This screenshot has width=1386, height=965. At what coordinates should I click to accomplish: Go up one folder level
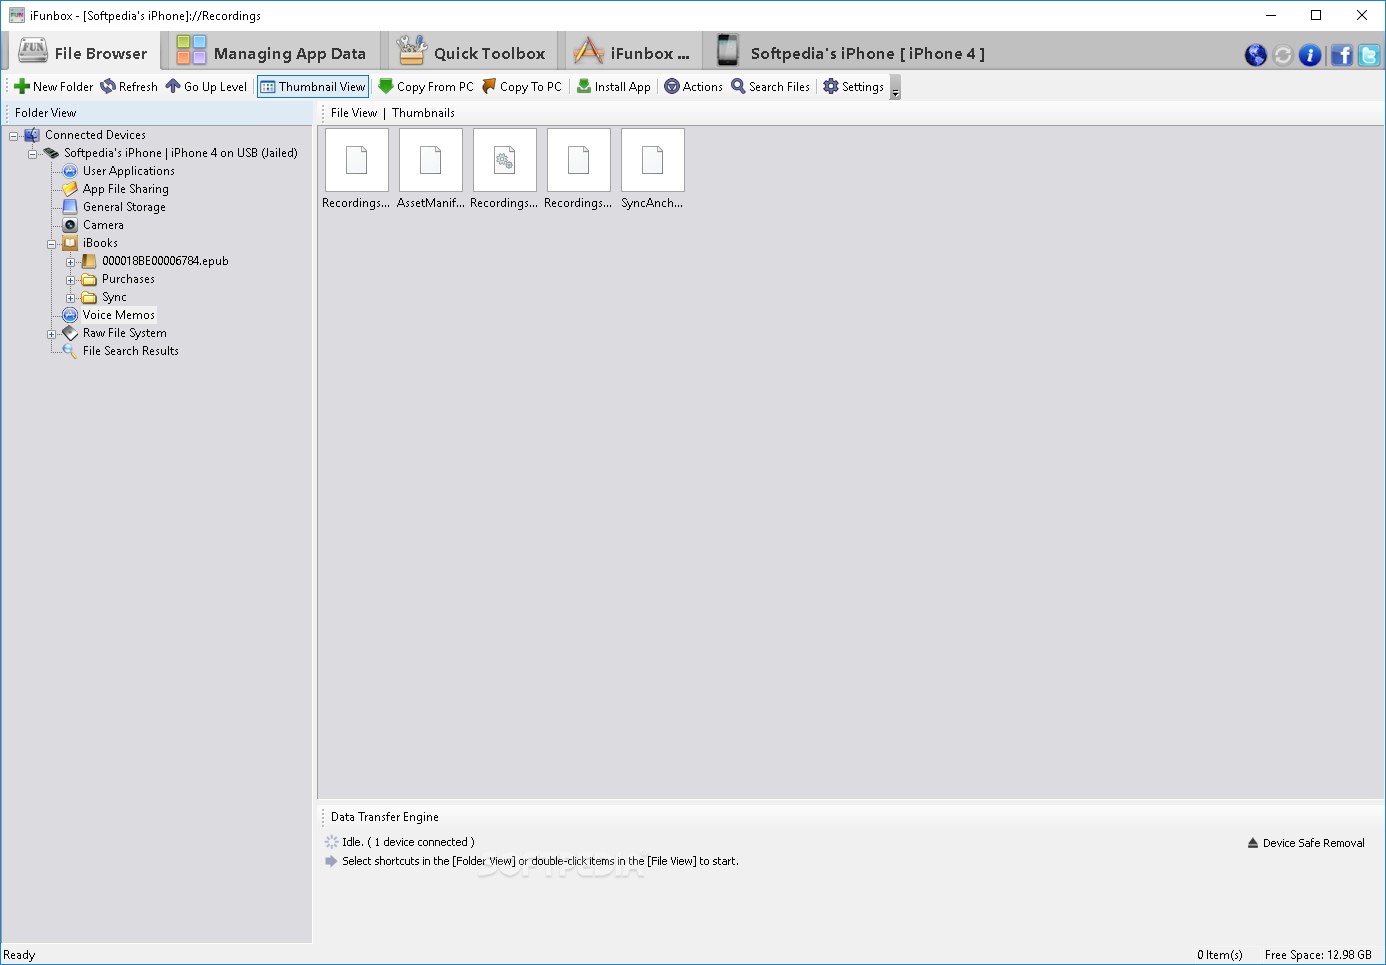coord(206,87)
